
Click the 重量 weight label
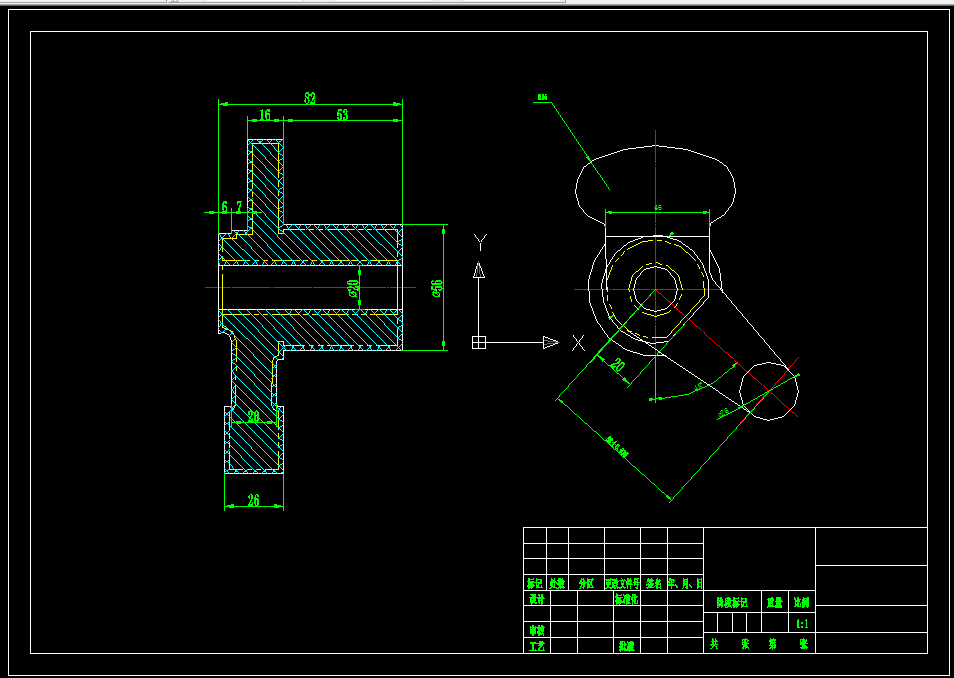pos(775,603)
